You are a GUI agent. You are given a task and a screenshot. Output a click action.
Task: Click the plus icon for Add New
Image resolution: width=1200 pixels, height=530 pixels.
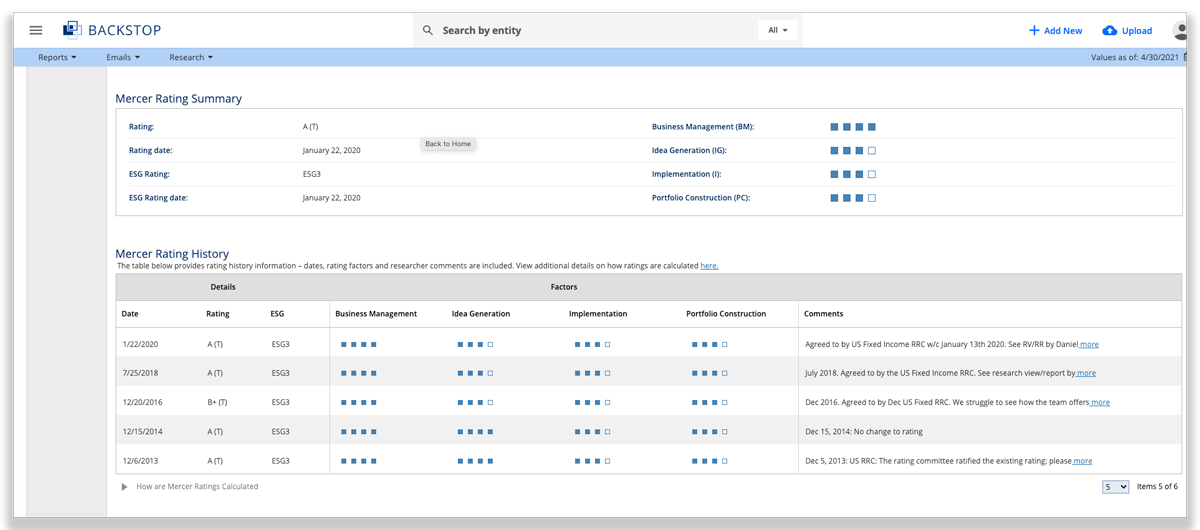coord(1034,31)
